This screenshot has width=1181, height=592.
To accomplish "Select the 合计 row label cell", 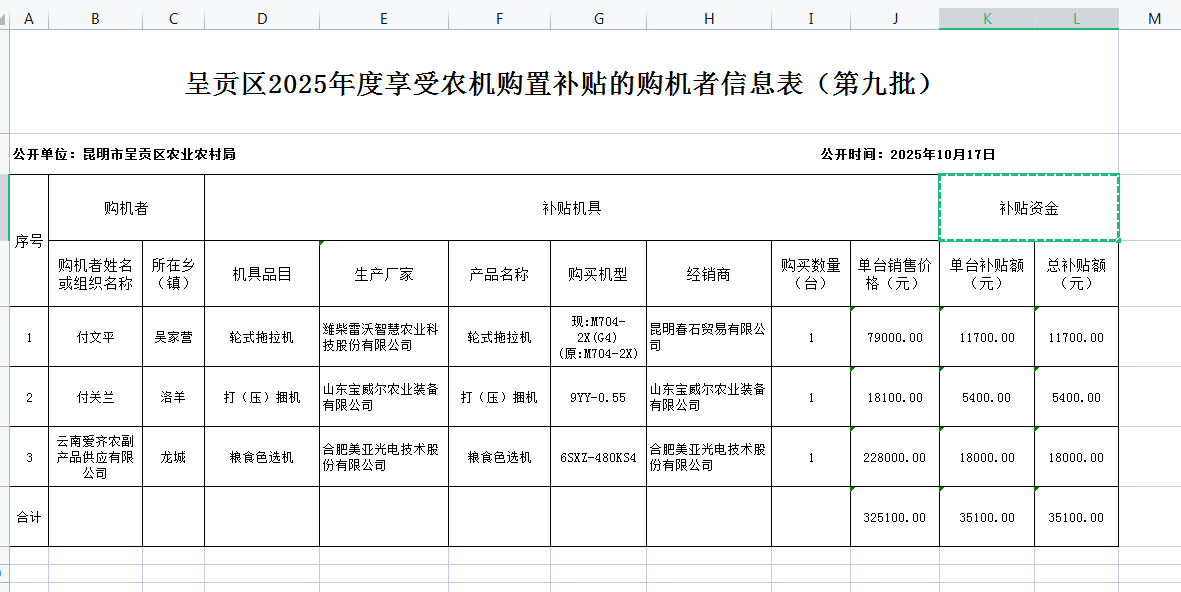I will coord(28,517).
